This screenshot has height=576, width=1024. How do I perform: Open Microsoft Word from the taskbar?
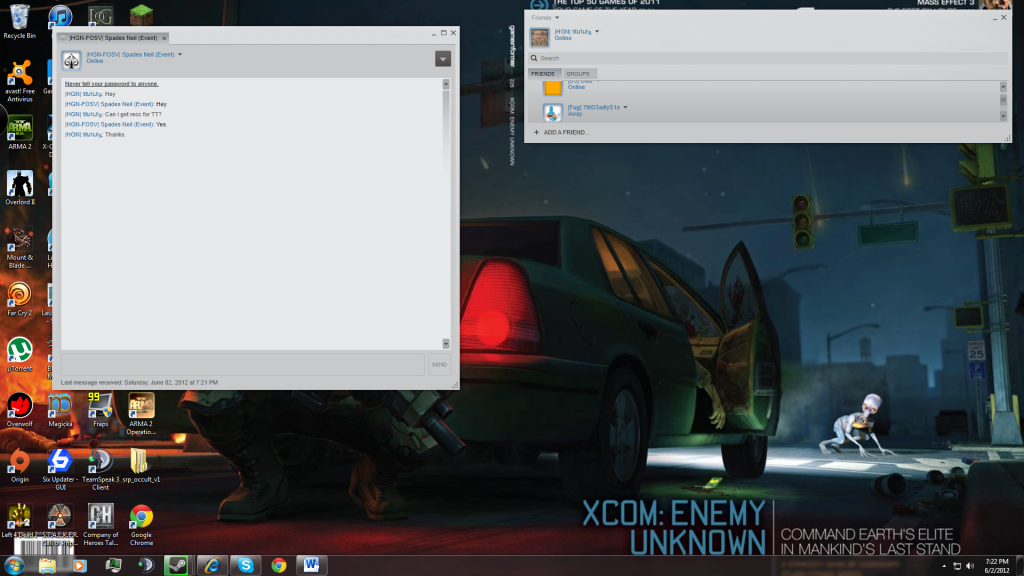312,565
